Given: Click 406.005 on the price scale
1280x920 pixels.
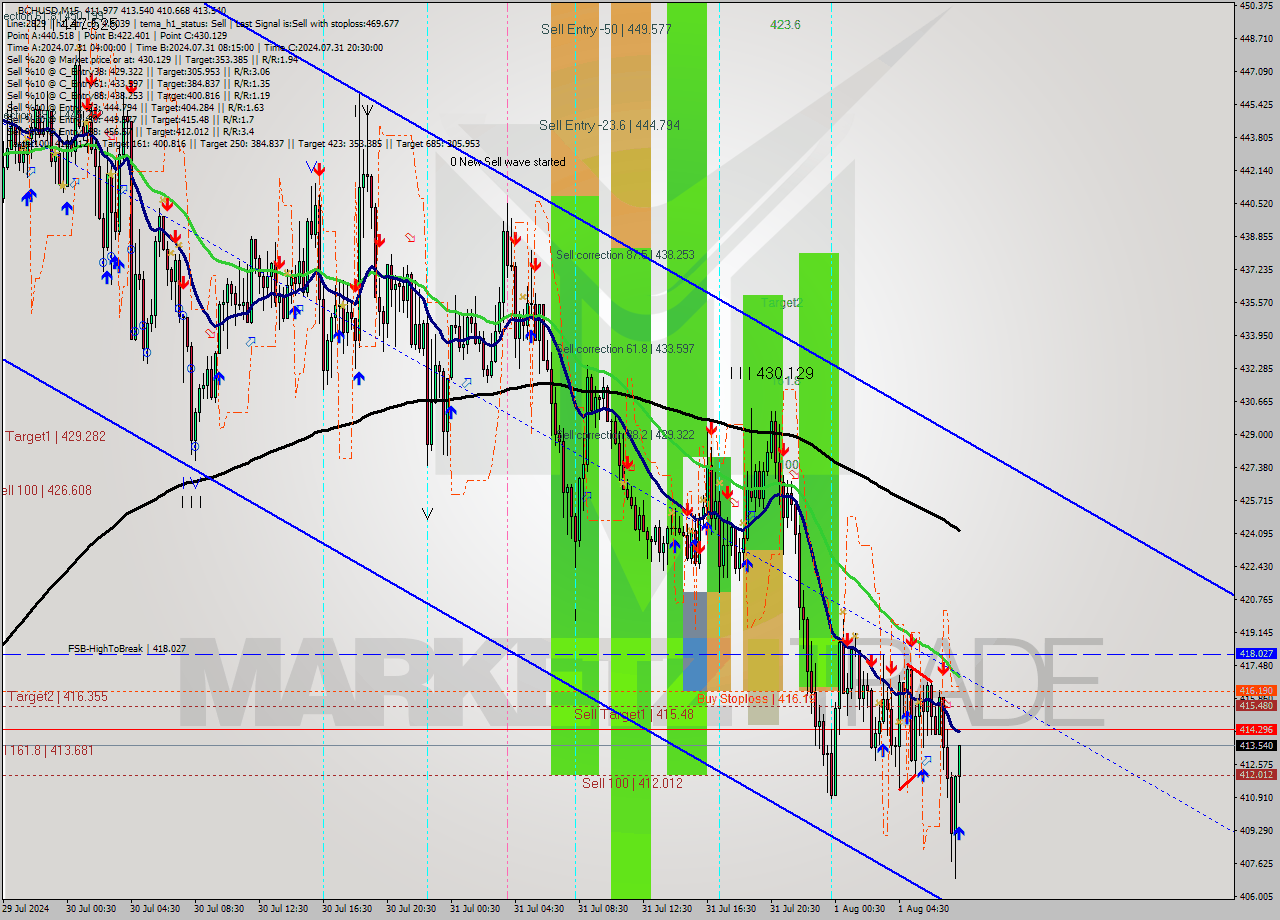Looking at the screenshot, I should coord(1256,896).
